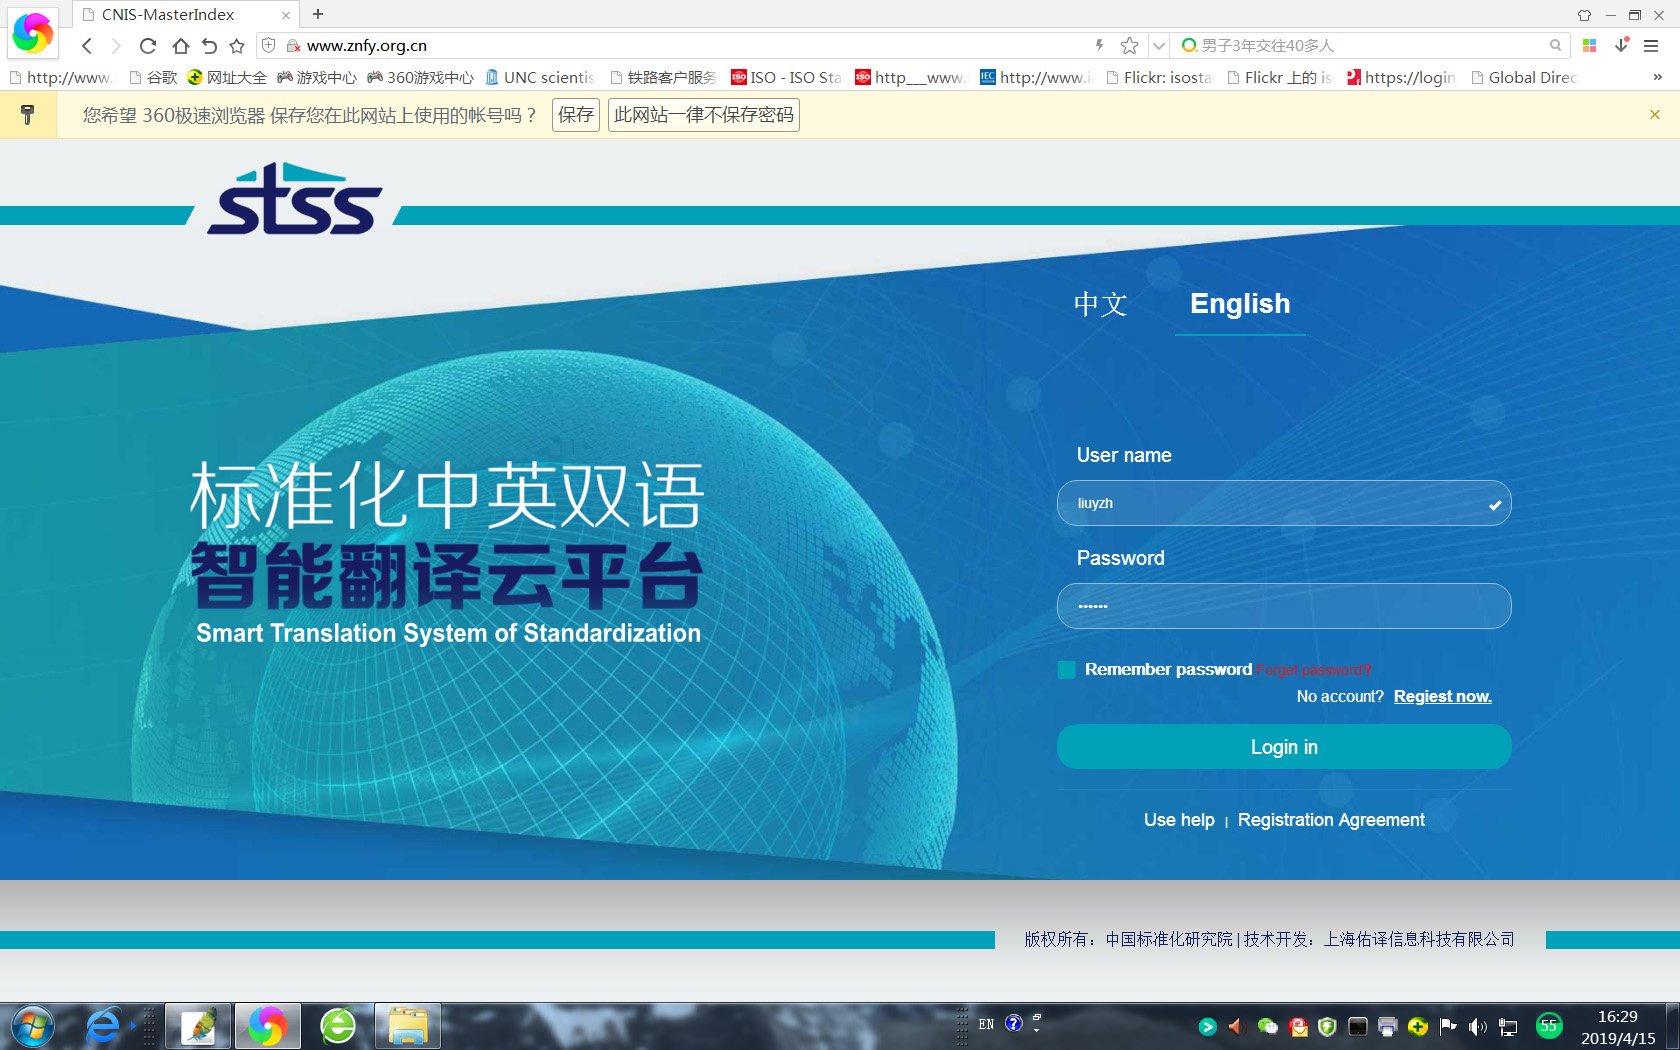Expand the address bar dropdown arrow
Screen dimensions: 1680x1050
point(1158,46)
